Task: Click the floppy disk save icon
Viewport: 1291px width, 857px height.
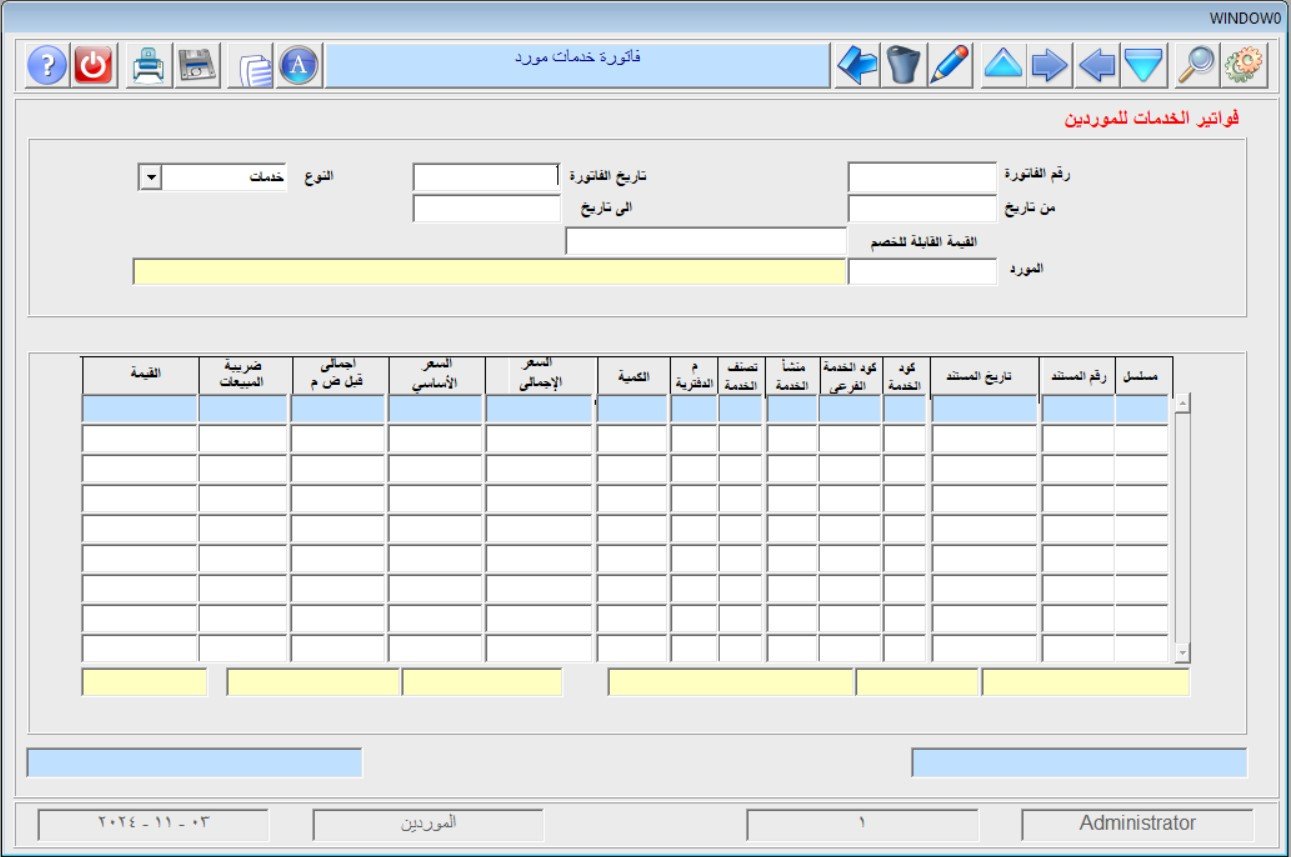Action: pyautogui.click(x=197, y=66)
